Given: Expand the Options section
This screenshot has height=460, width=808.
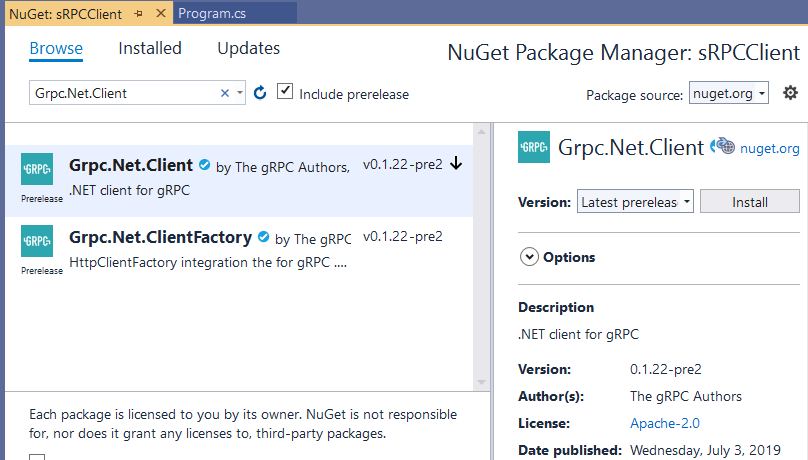Looking at the screenshot, I should point(529,257).
